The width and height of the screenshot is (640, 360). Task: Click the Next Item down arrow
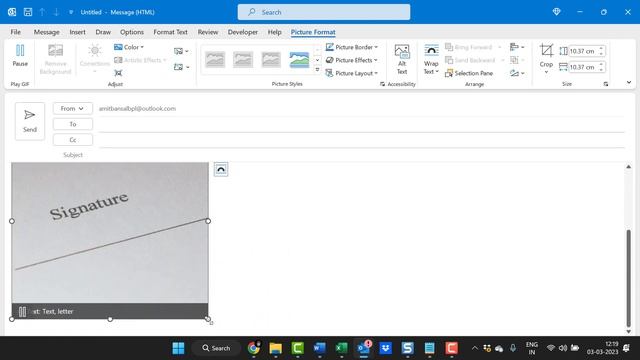(x=56, y=12)
